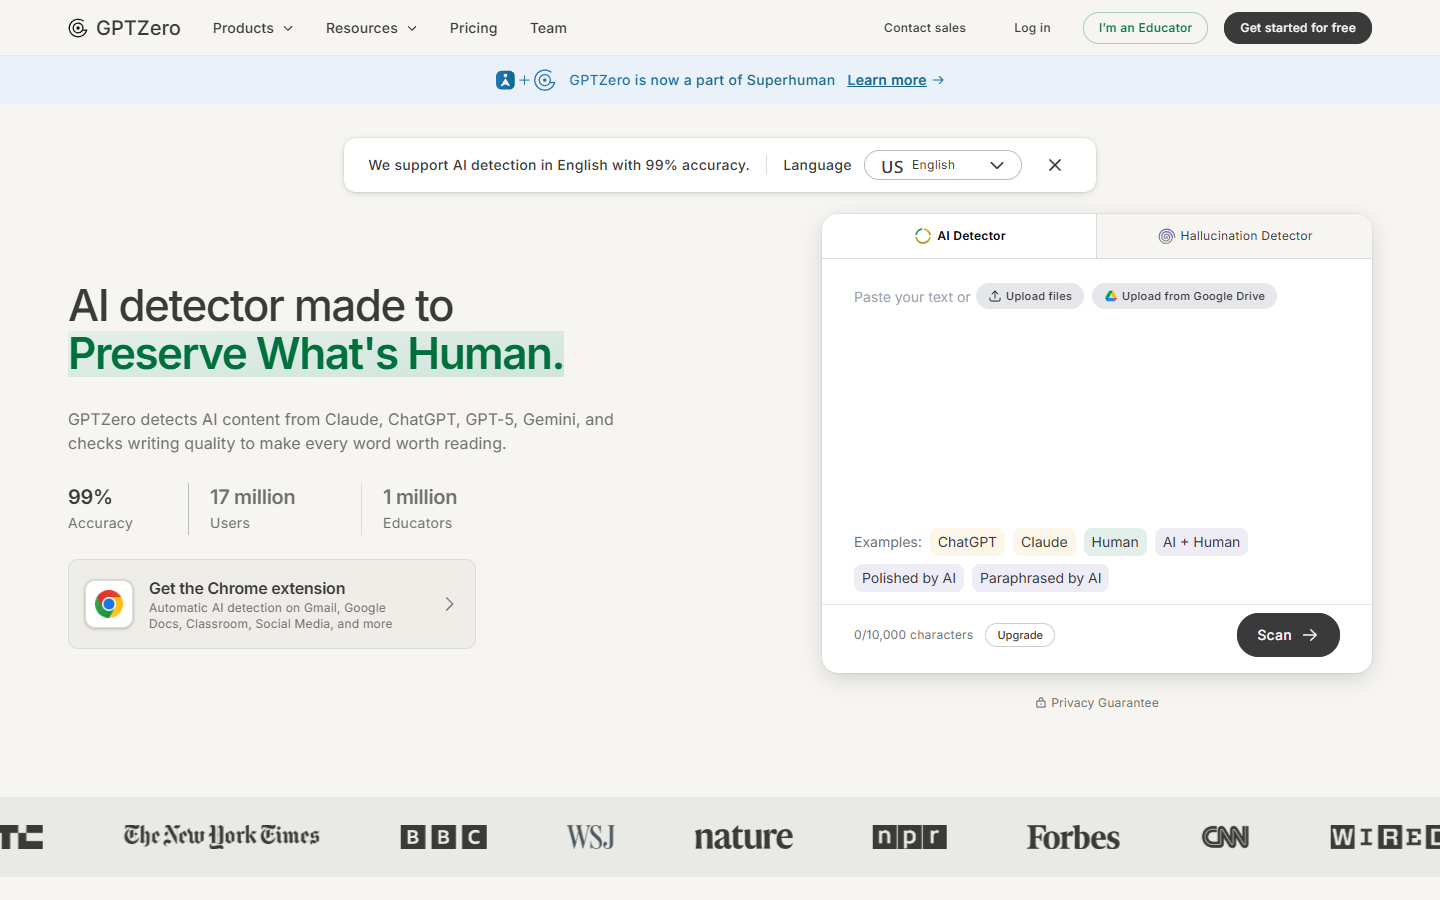Click the CNN logo

pos(1225,837)
